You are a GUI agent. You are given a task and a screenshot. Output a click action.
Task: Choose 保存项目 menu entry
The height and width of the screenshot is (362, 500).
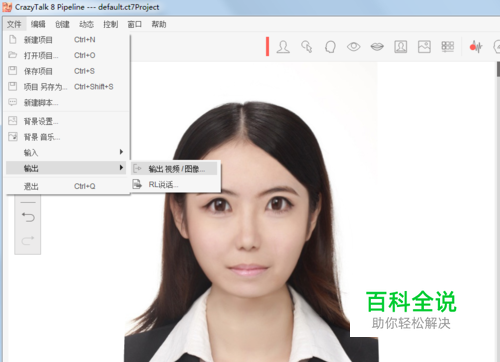click(x=66, y=71)
